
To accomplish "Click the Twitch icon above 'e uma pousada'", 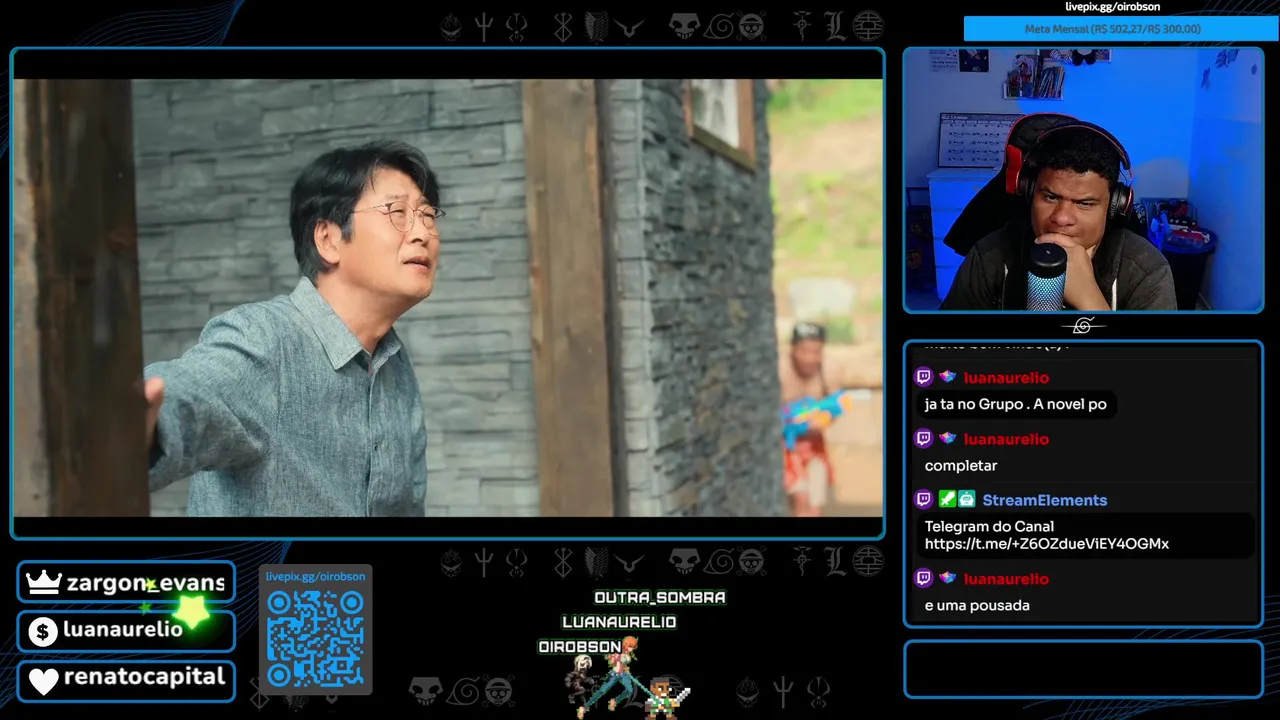I will 923,578.
